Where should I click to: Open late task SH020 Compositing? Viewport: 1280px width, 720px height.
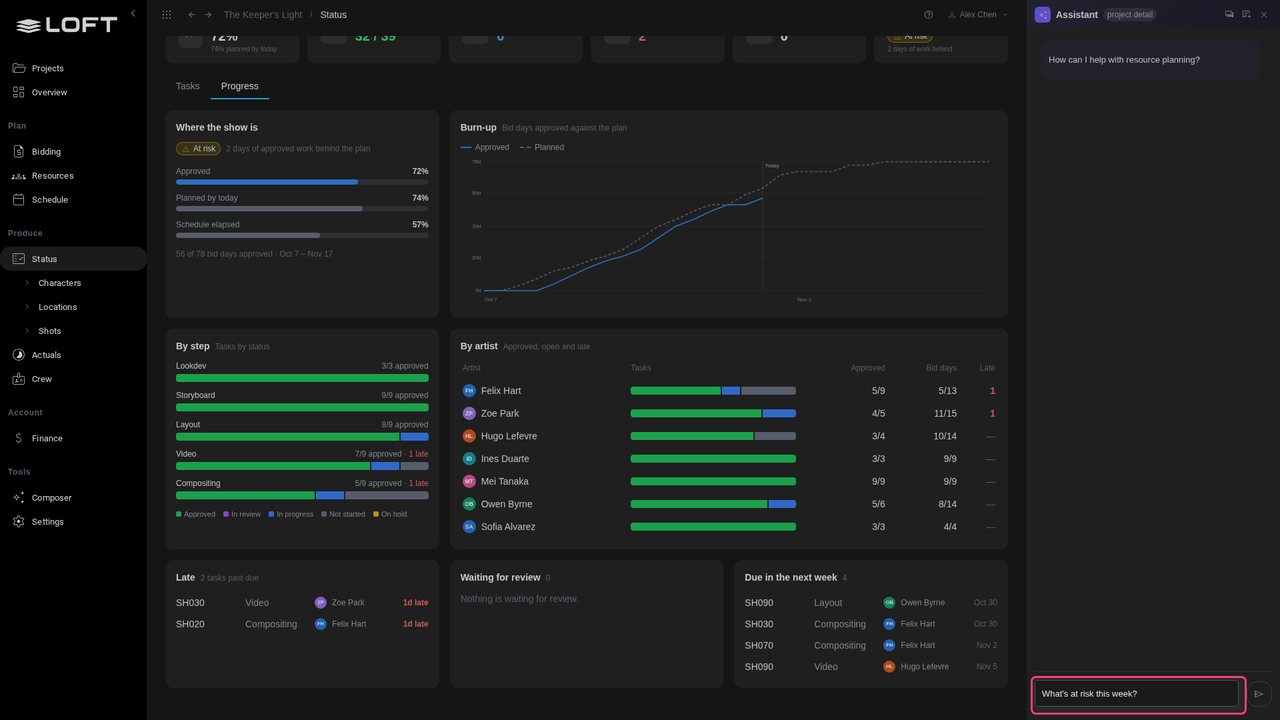(302, 624)
